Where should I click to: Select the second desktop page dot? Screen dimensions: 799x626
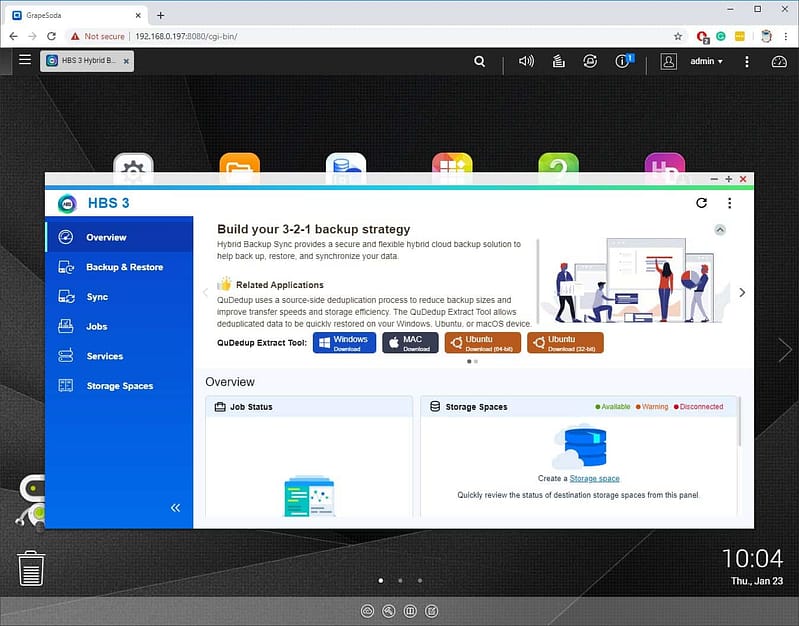click(x=400, y=580)
